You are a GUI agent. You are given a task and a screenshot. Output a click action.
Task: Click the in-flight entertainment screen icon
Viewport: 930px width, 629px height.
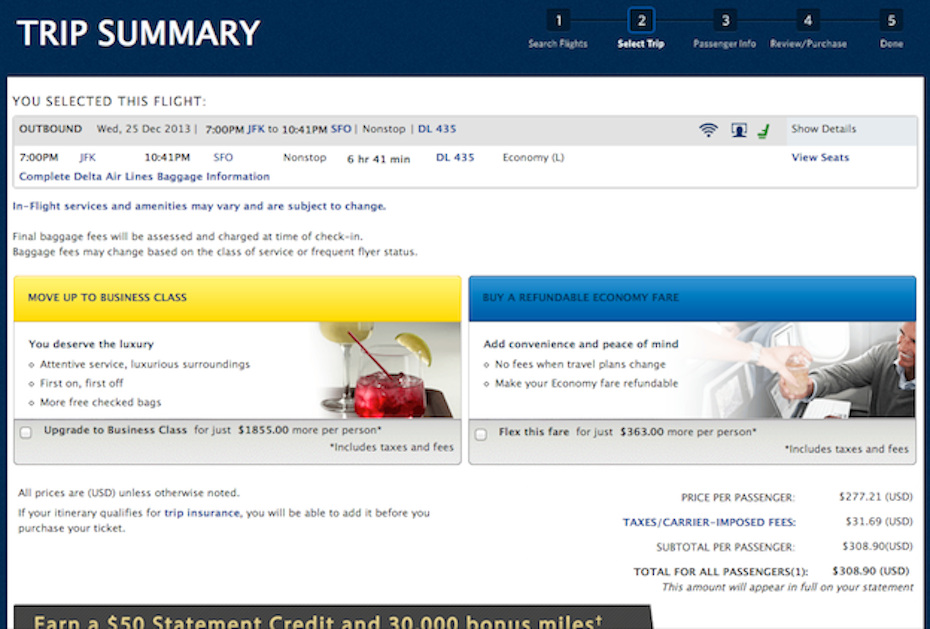[738, 130]
